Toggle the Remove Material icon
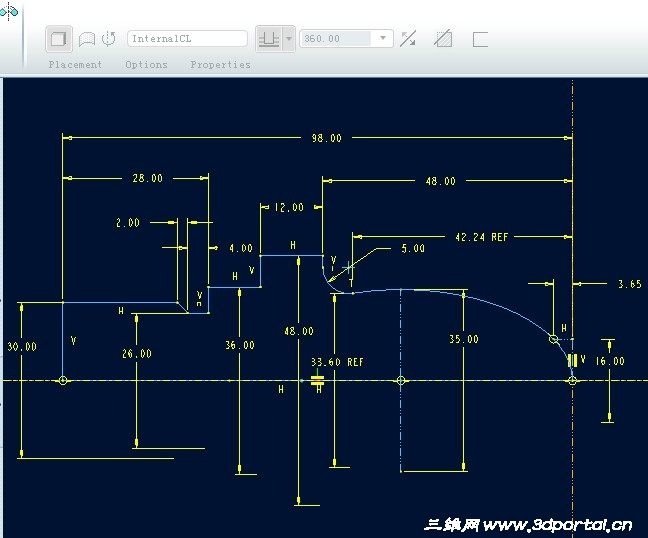 point(443,39)
